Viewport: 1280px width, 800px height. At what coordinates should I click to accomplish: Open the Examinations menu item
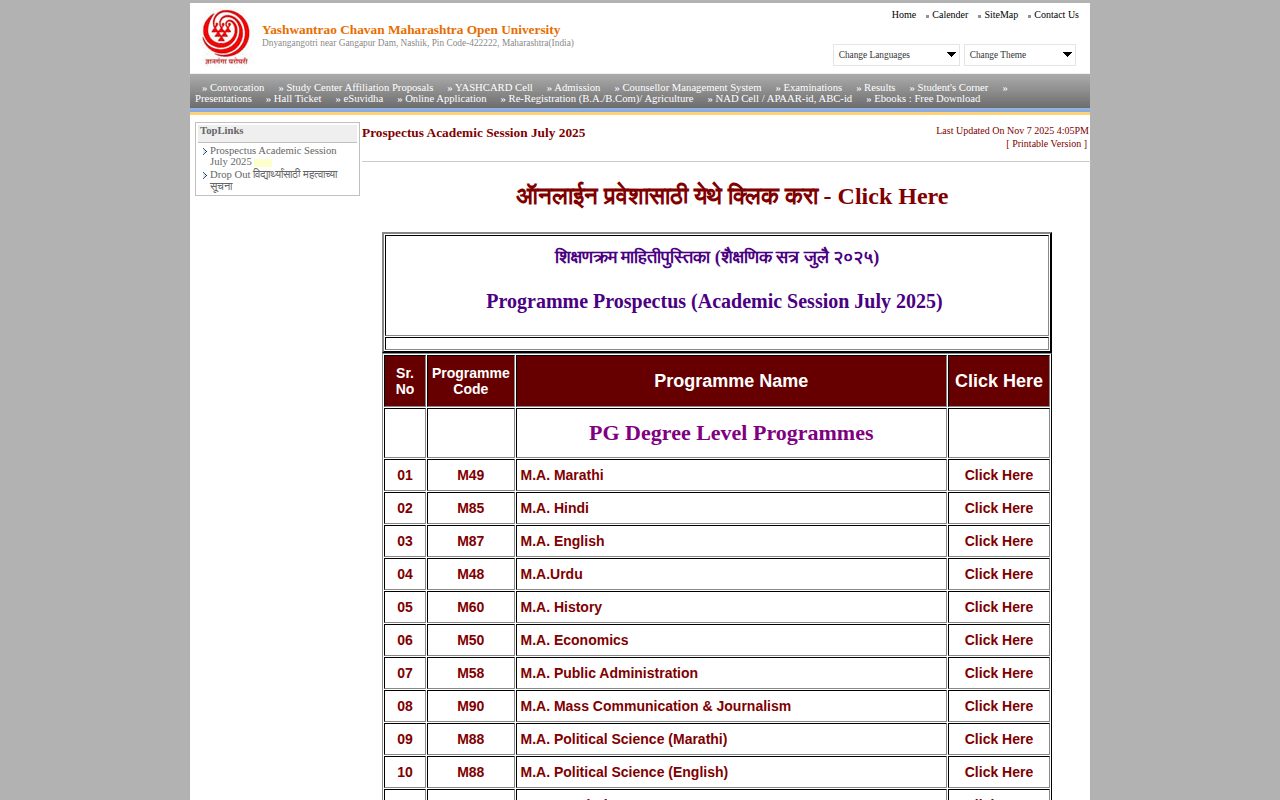point(813,88)
